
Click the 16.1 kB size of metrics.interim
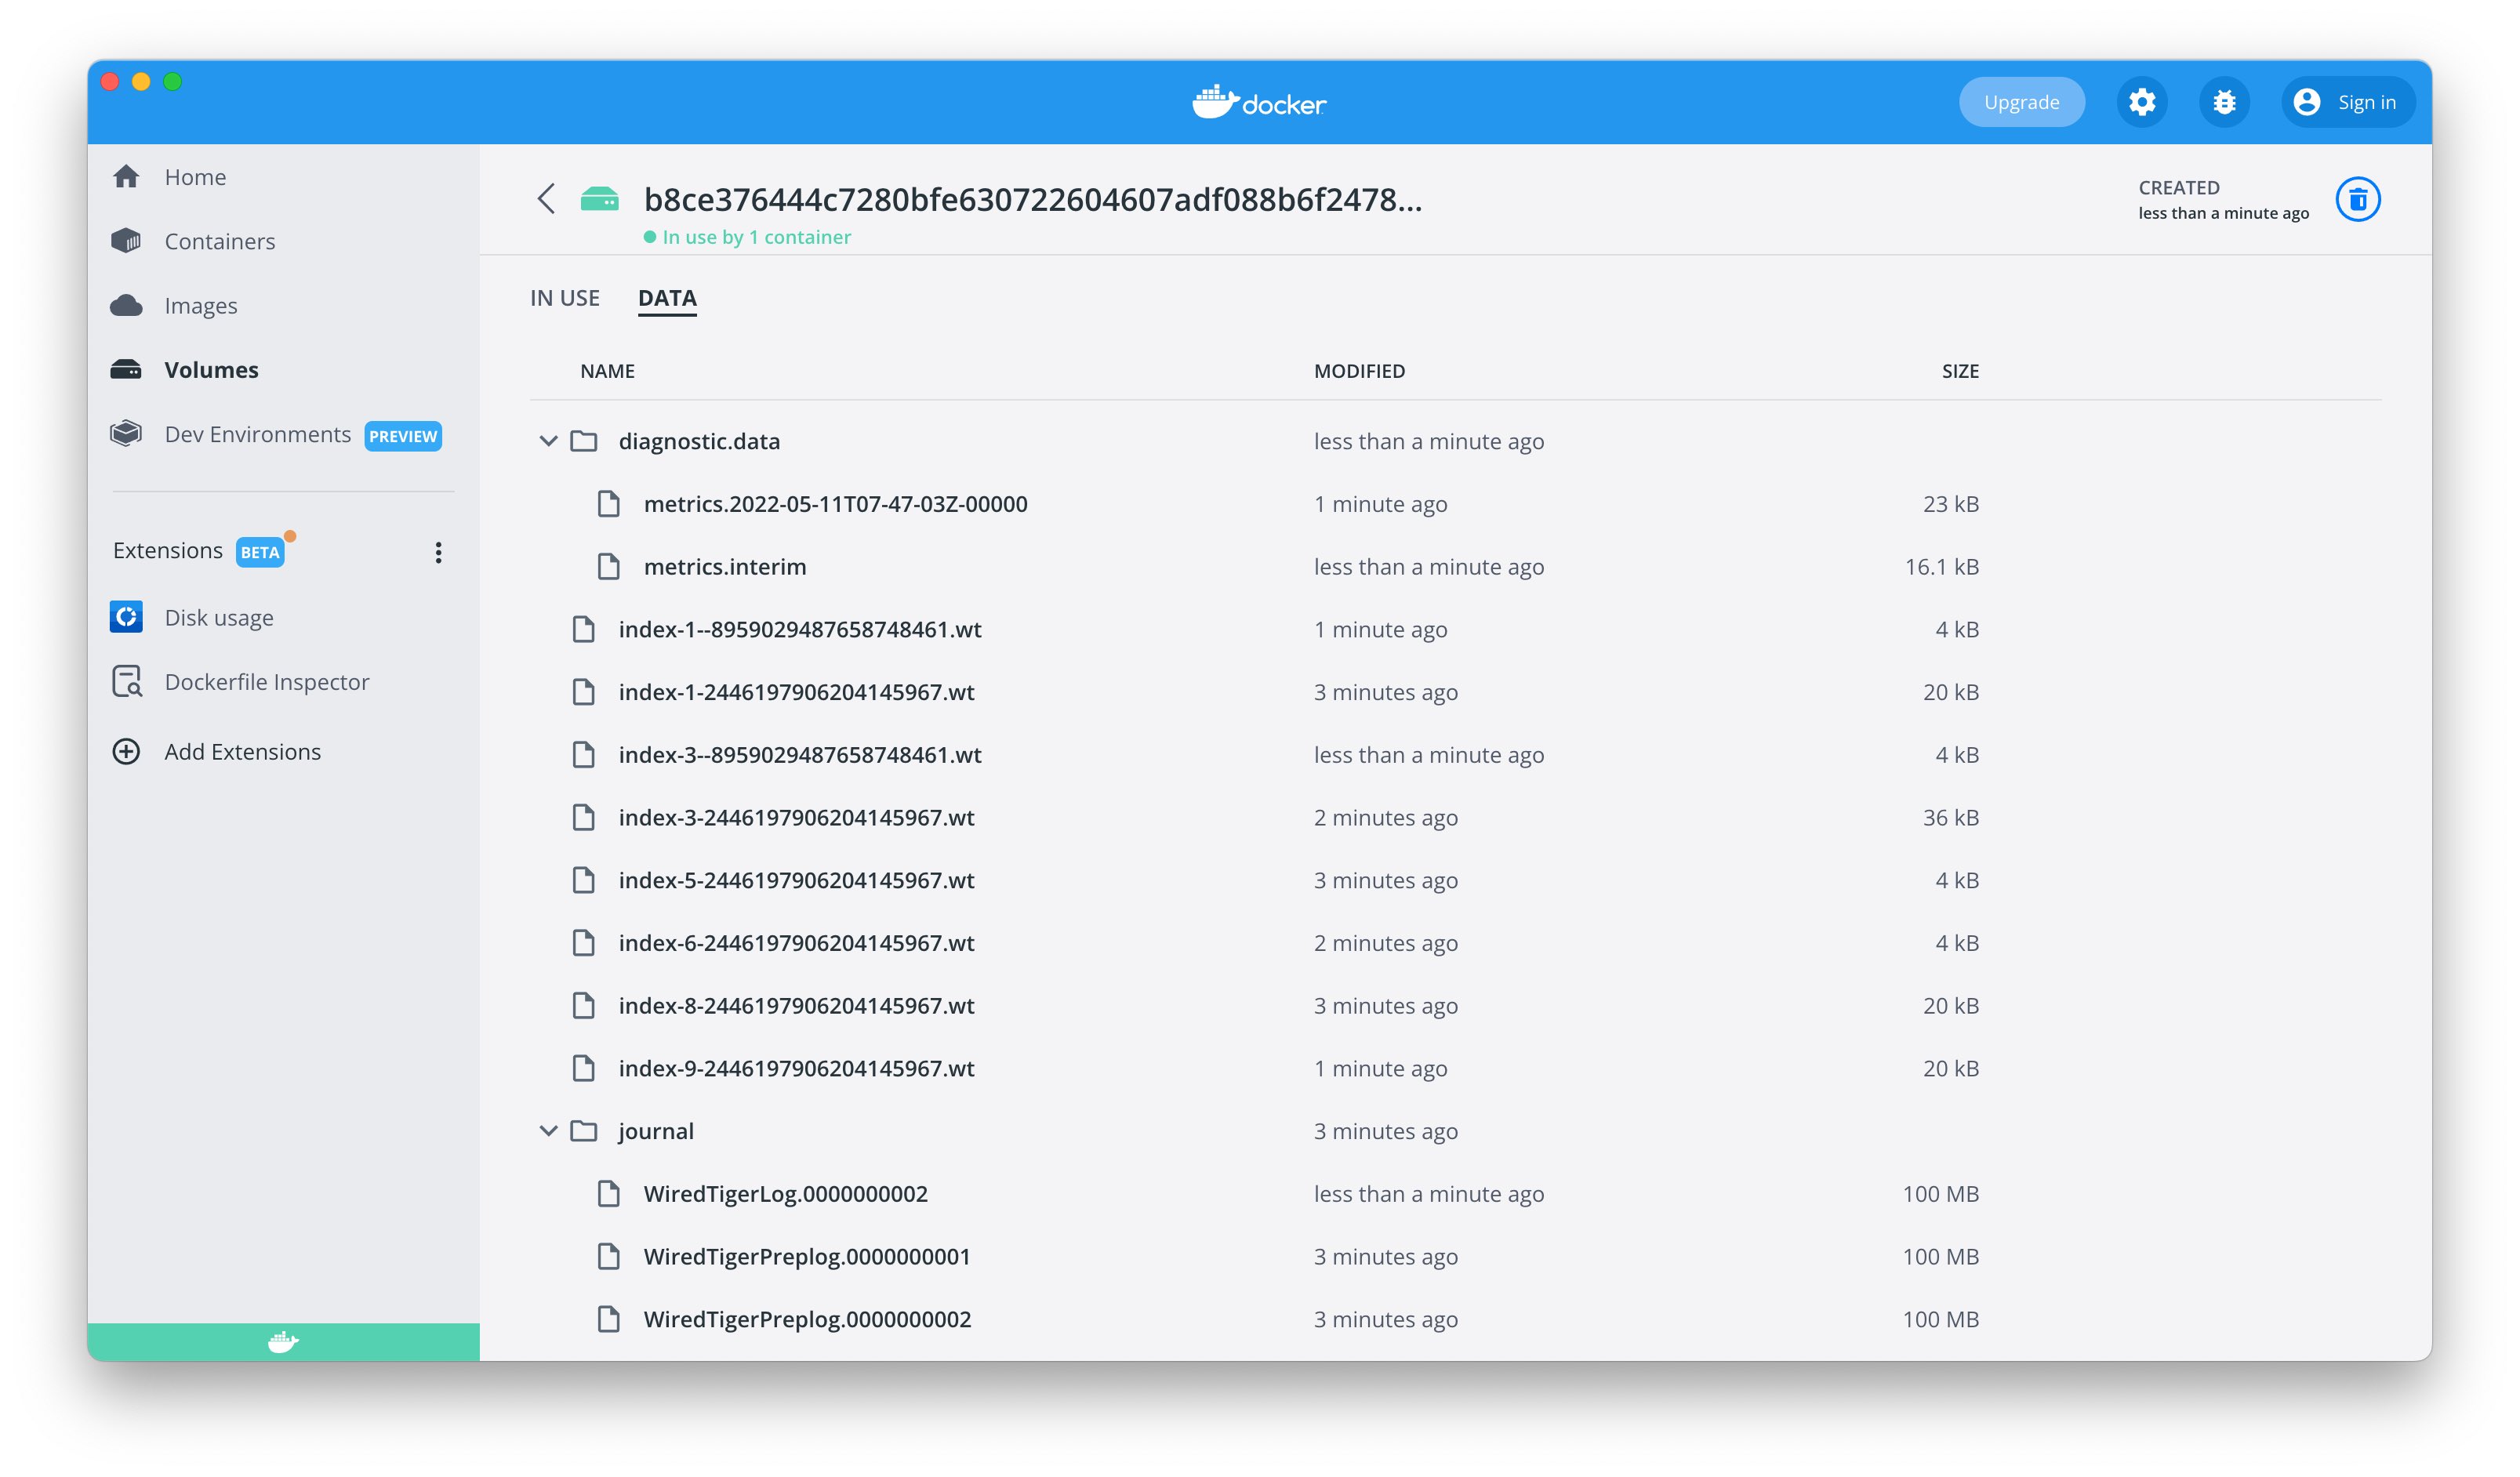coord(1942,567)
